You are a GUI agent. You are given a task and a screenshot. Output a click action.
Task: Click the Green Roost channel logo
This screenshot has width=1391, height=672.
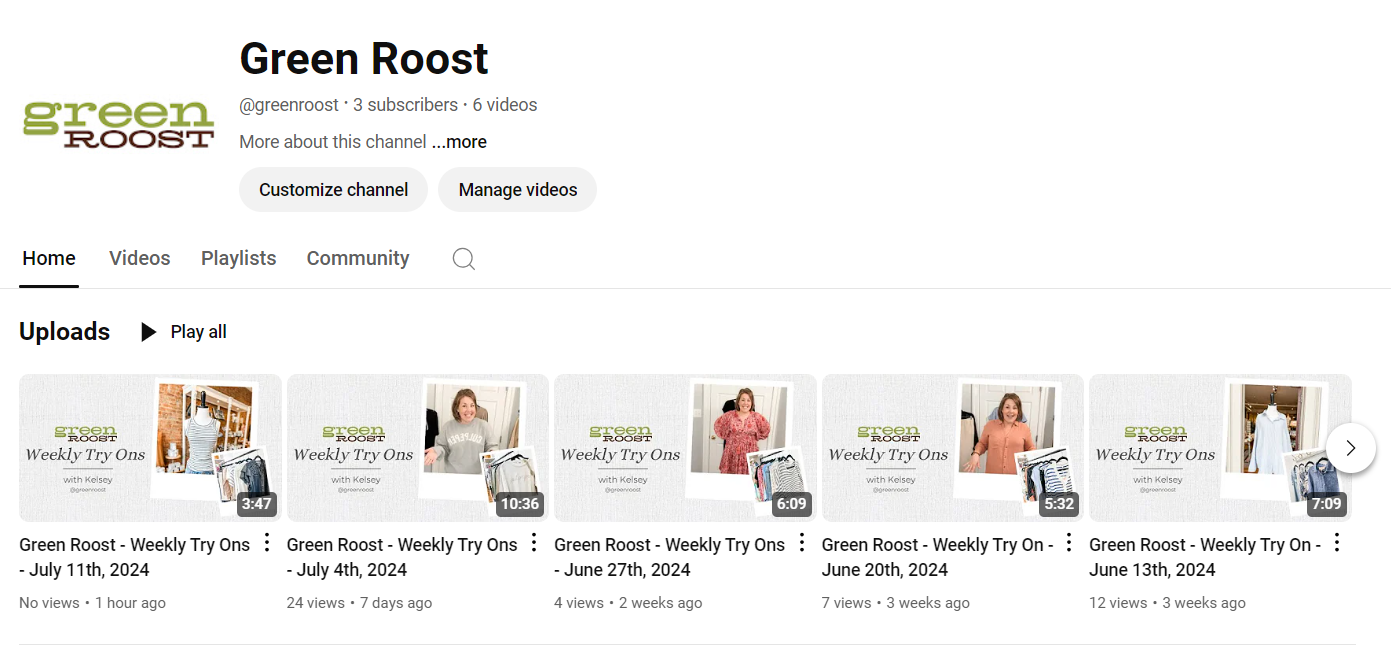pyautogui.click(x=119, y=123)
